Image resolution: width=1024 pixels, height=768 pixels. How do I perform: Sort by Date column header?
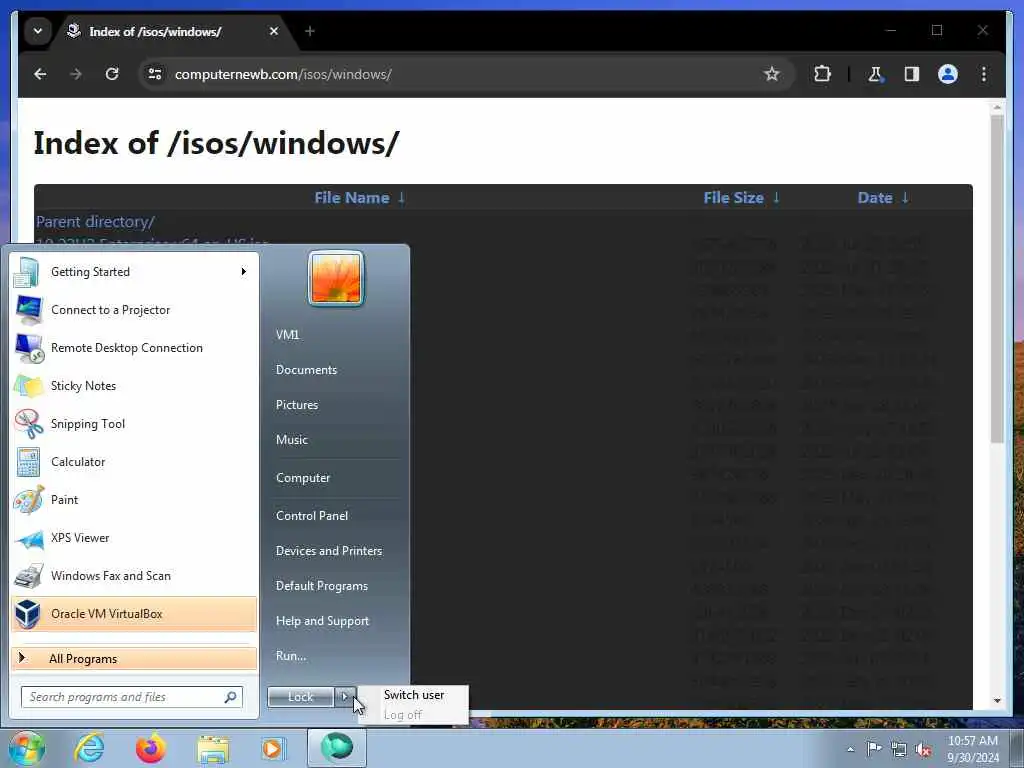pyautogui.click(x=883, y=198)
